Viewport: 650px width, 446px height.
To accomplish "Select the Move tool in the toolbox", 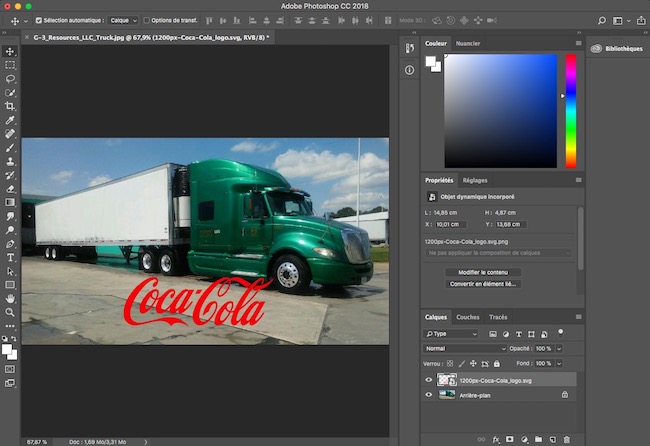I will click(x=10, y=51).
